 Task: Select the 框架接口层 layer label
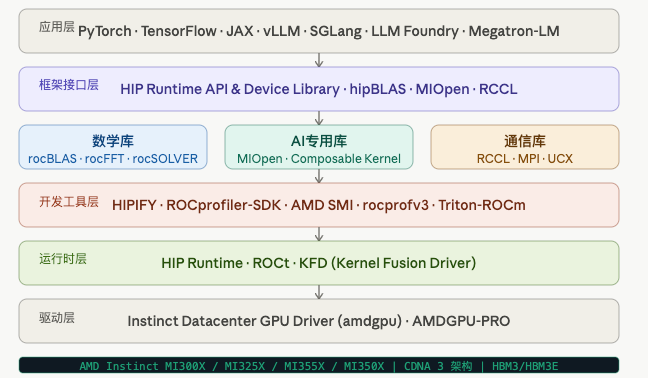[x=69, y=85]
